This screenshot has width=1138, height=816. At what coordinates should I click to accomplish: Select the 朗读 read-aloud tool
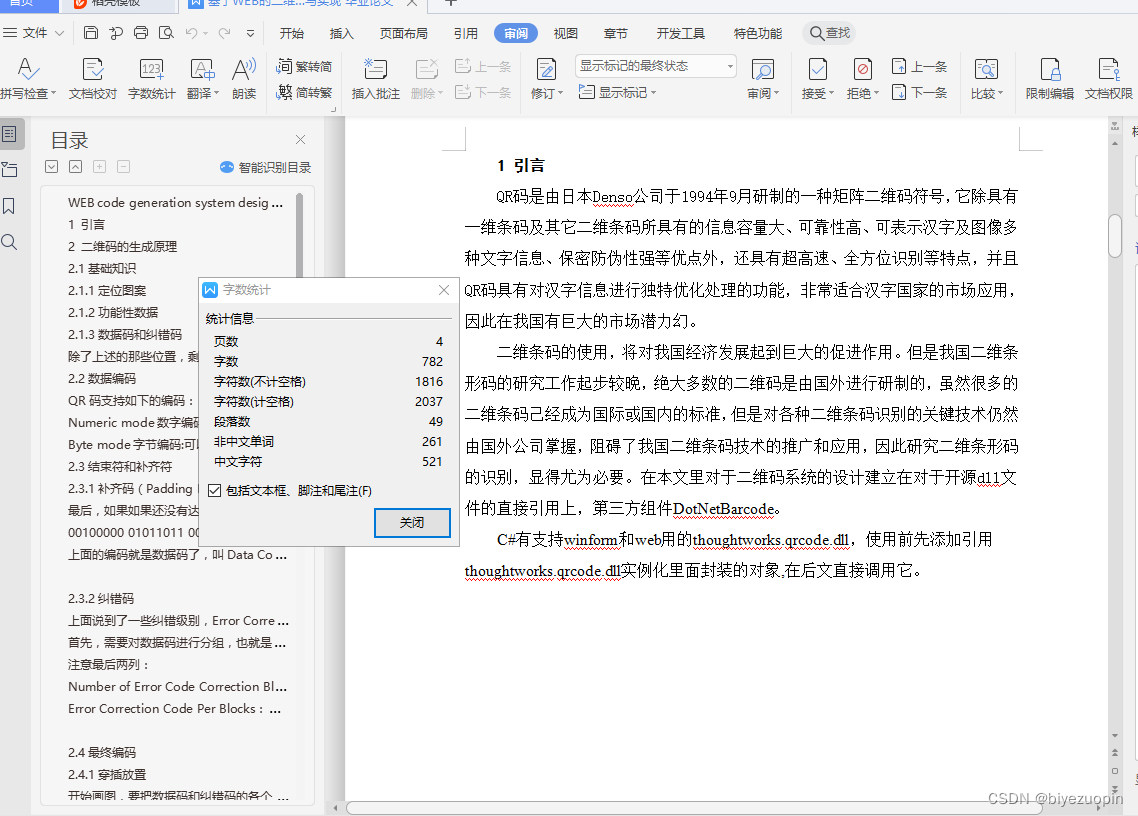click(244, 80)
